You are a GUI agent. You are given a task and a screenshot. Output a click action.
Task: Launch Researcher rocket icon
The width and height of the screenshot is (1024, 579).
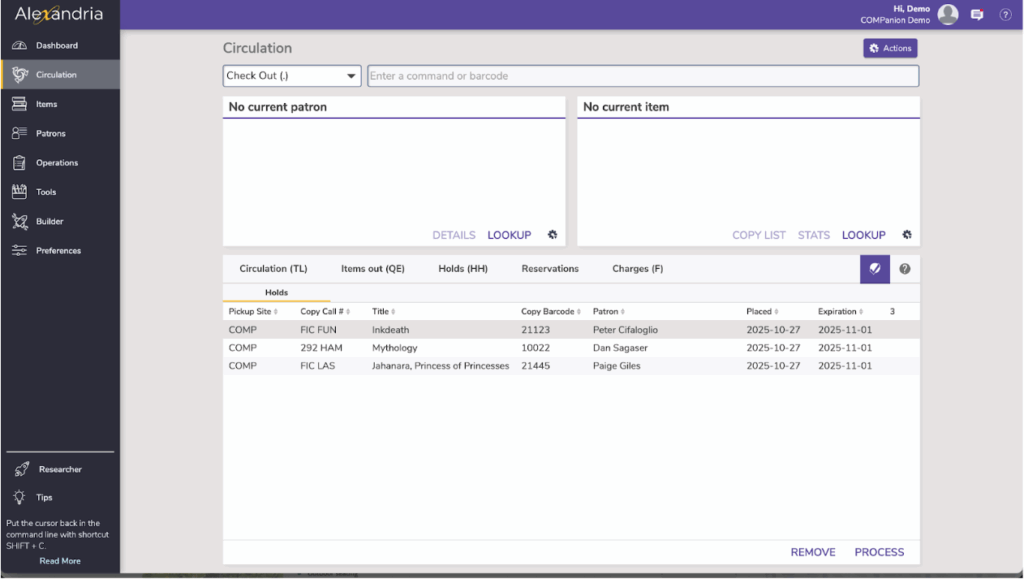pyautogui.click(x=21, y=469)
